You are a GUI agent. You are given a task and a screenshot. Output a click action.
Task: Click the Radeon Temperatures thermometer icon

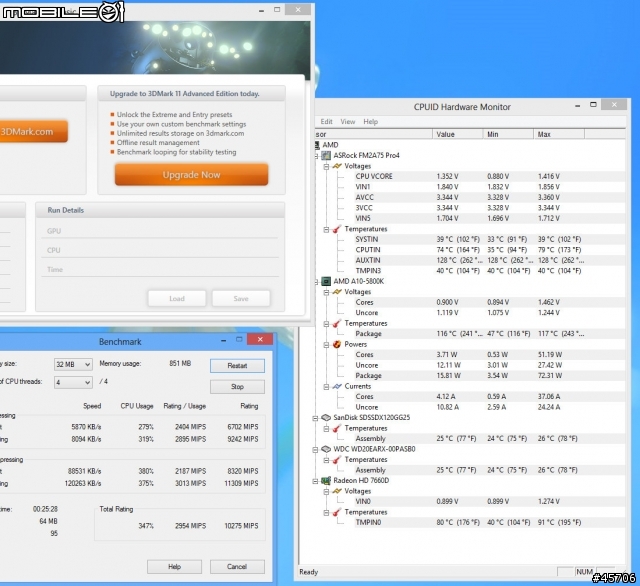click(337, 512)
